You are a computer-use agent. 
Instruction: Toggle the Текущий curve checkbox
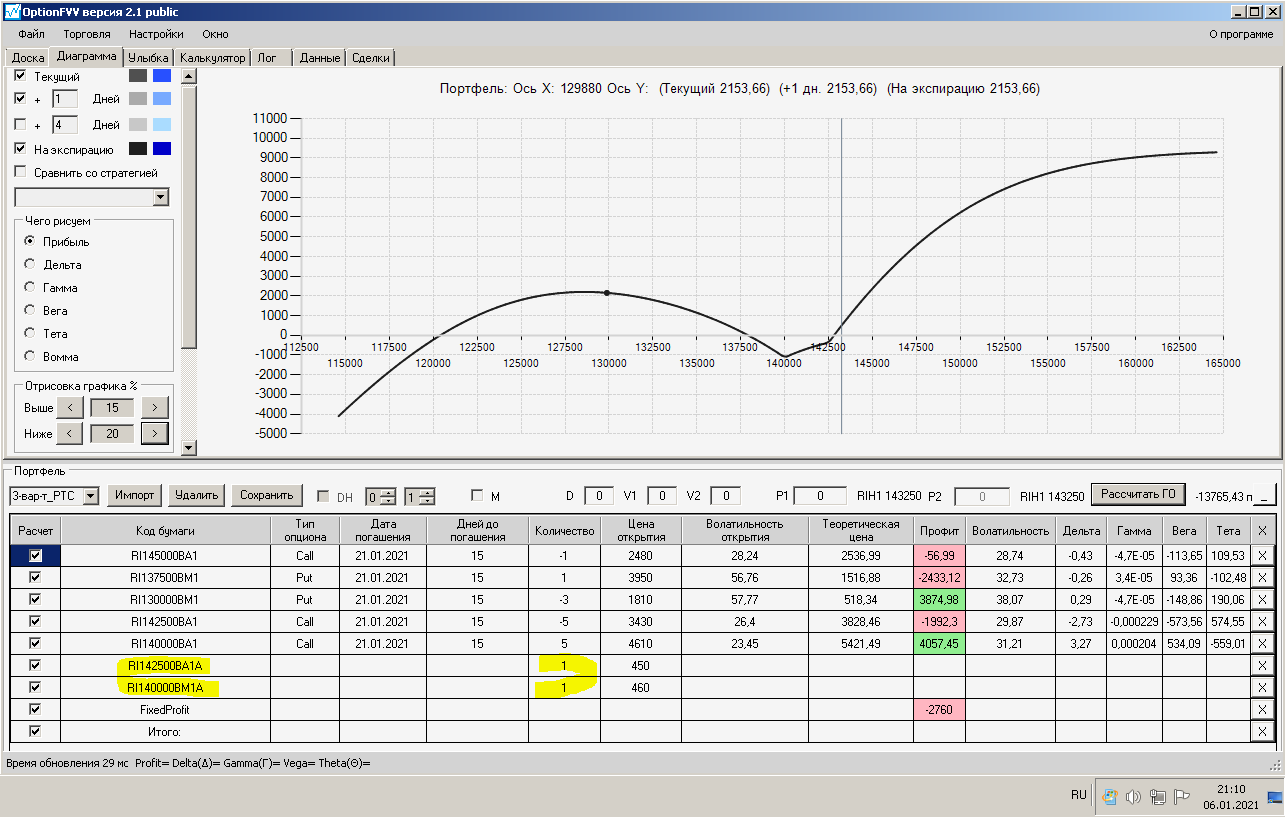coord(20,76)
